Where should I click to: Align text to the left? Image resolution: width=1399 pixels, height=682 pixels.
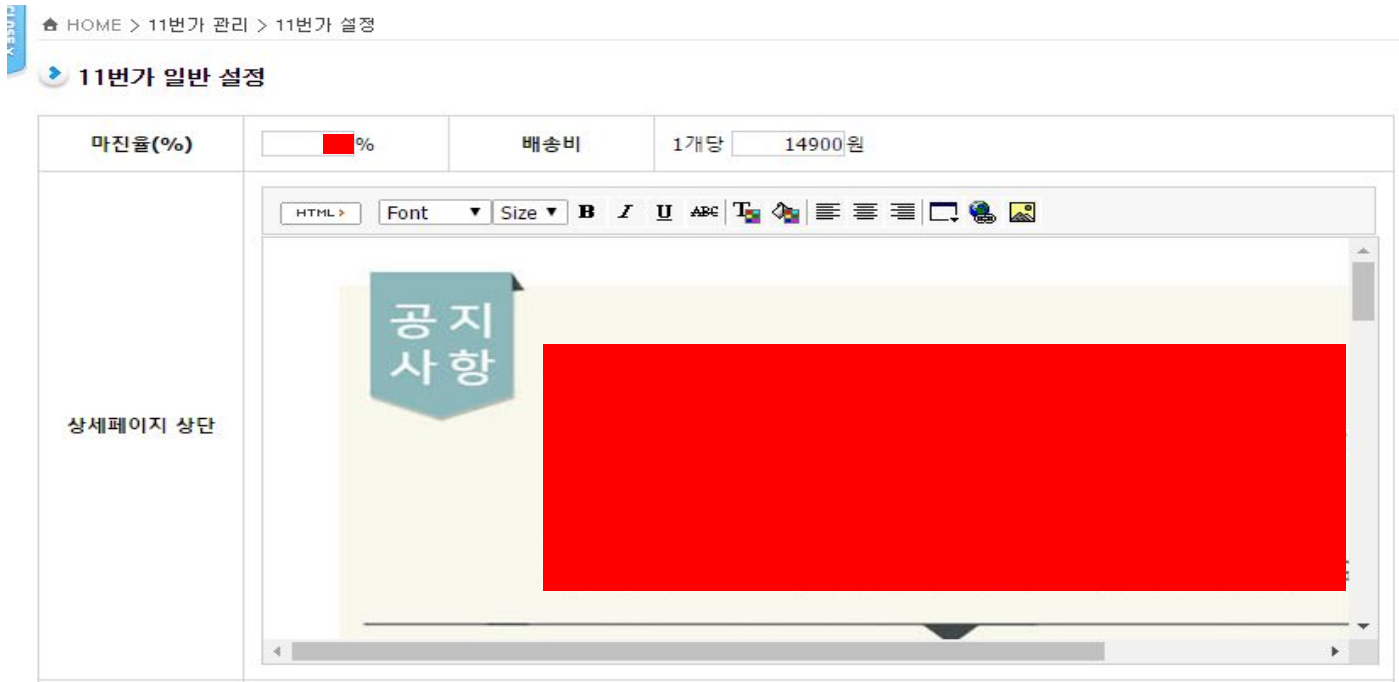click(x=826, y=212)
